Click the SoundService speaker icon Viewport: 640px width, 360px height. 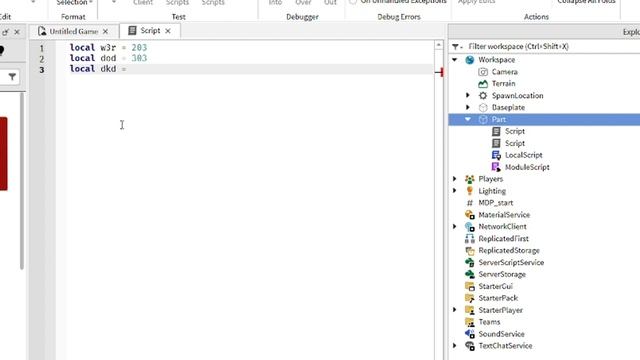click(x=470, y=334)
